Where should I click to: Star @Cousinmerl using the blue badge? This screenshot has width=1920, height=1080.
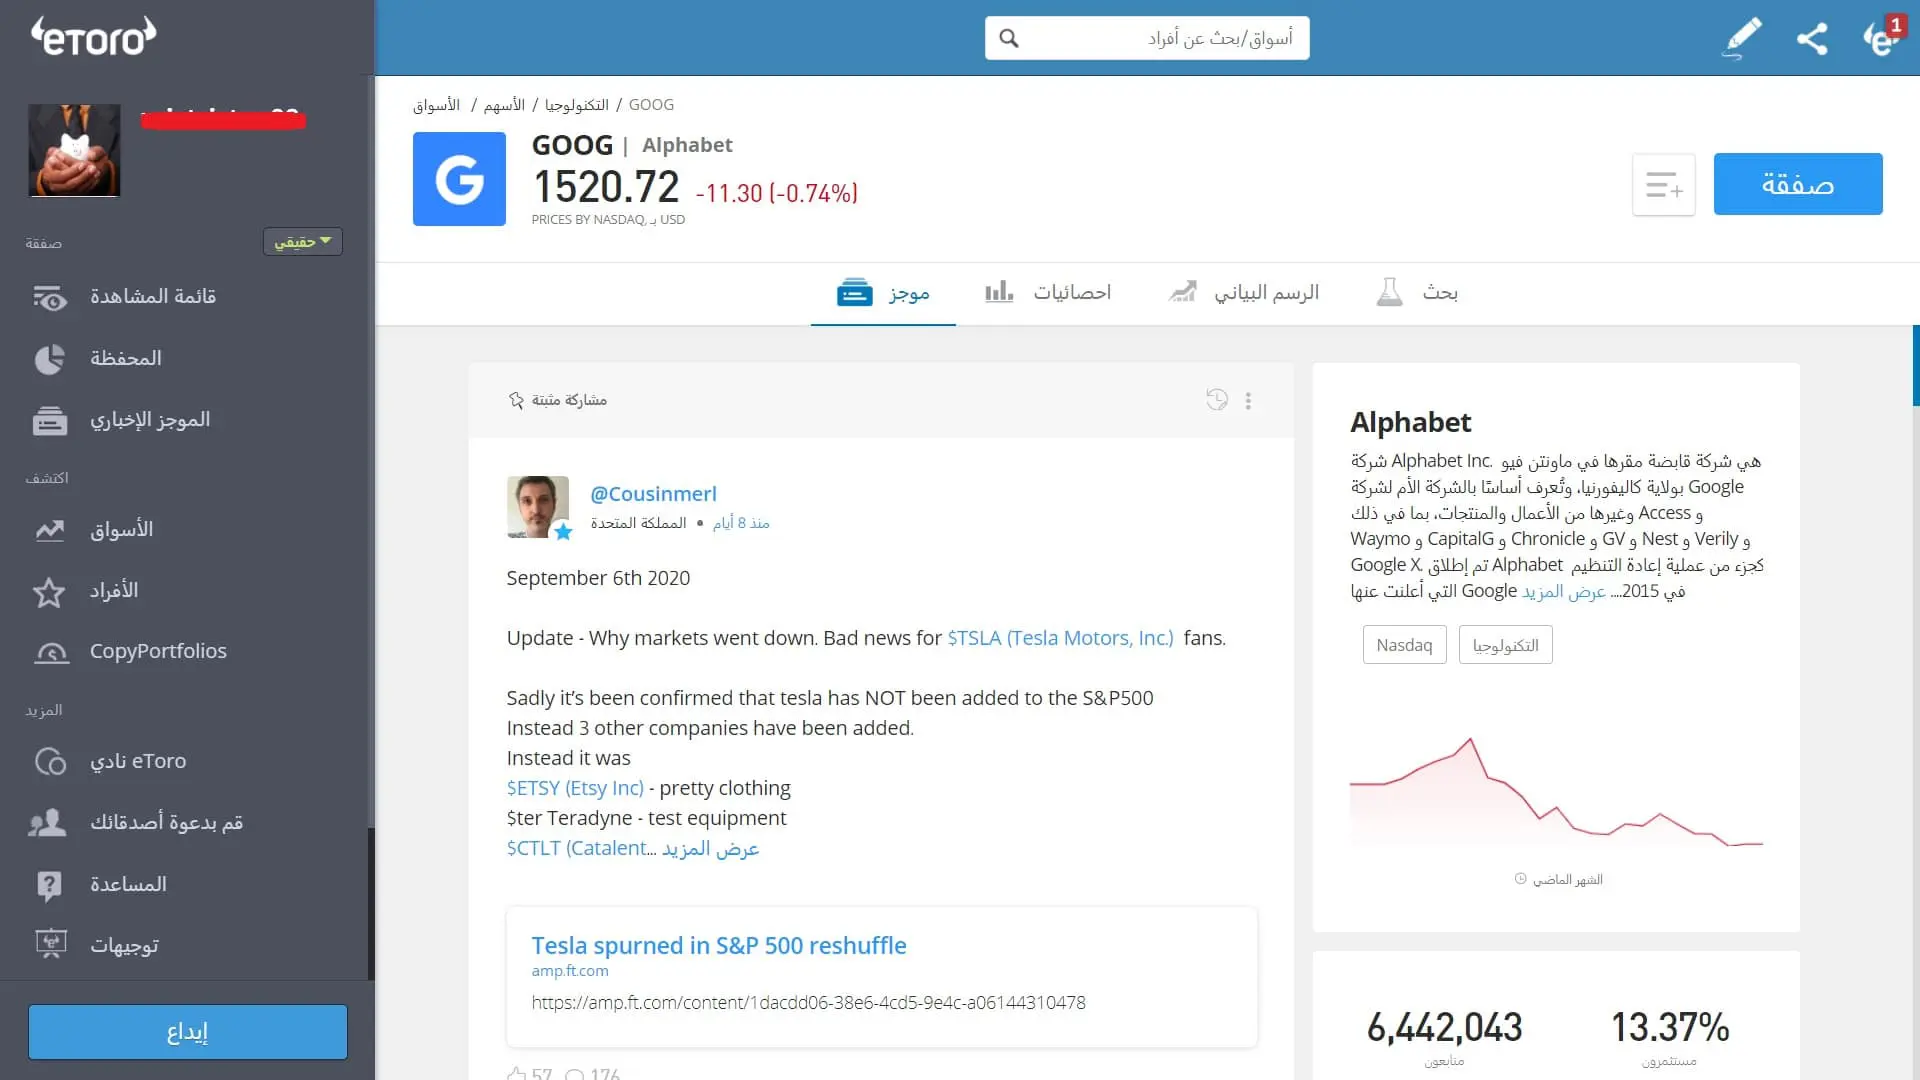[x=564, y=533]
